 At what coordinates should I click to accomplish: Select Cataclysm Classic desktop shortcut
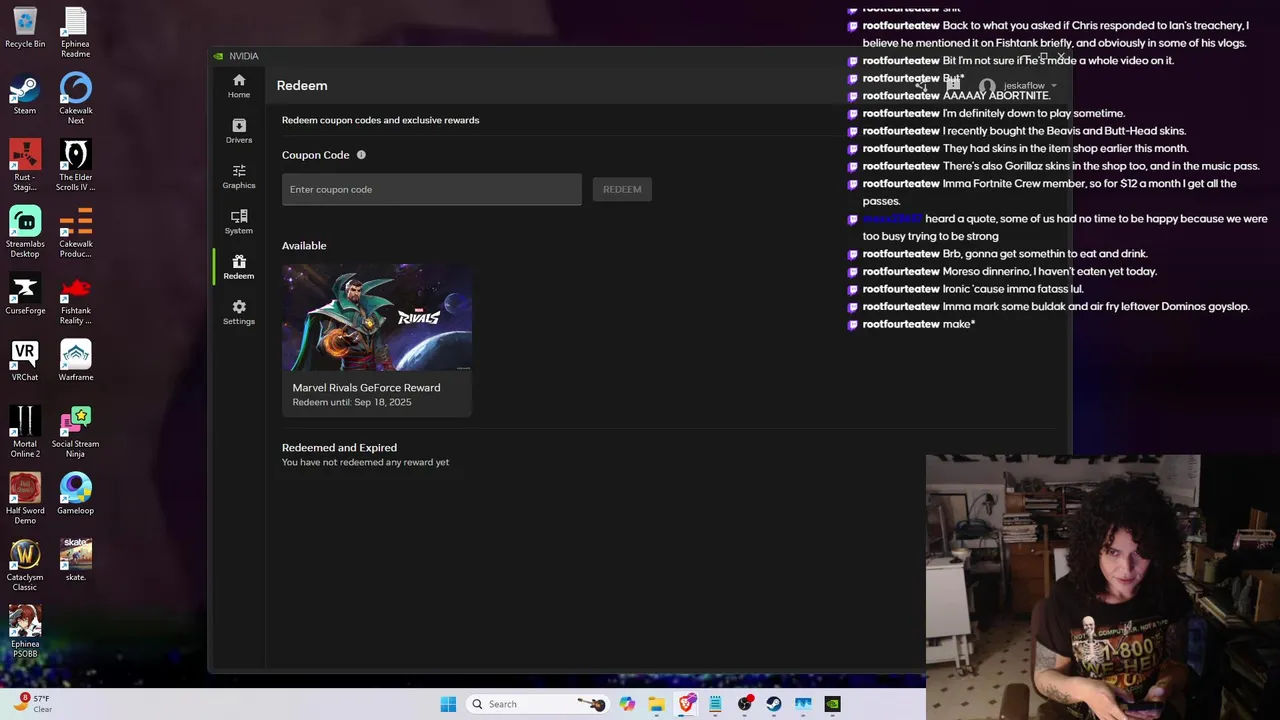point(25,565)
